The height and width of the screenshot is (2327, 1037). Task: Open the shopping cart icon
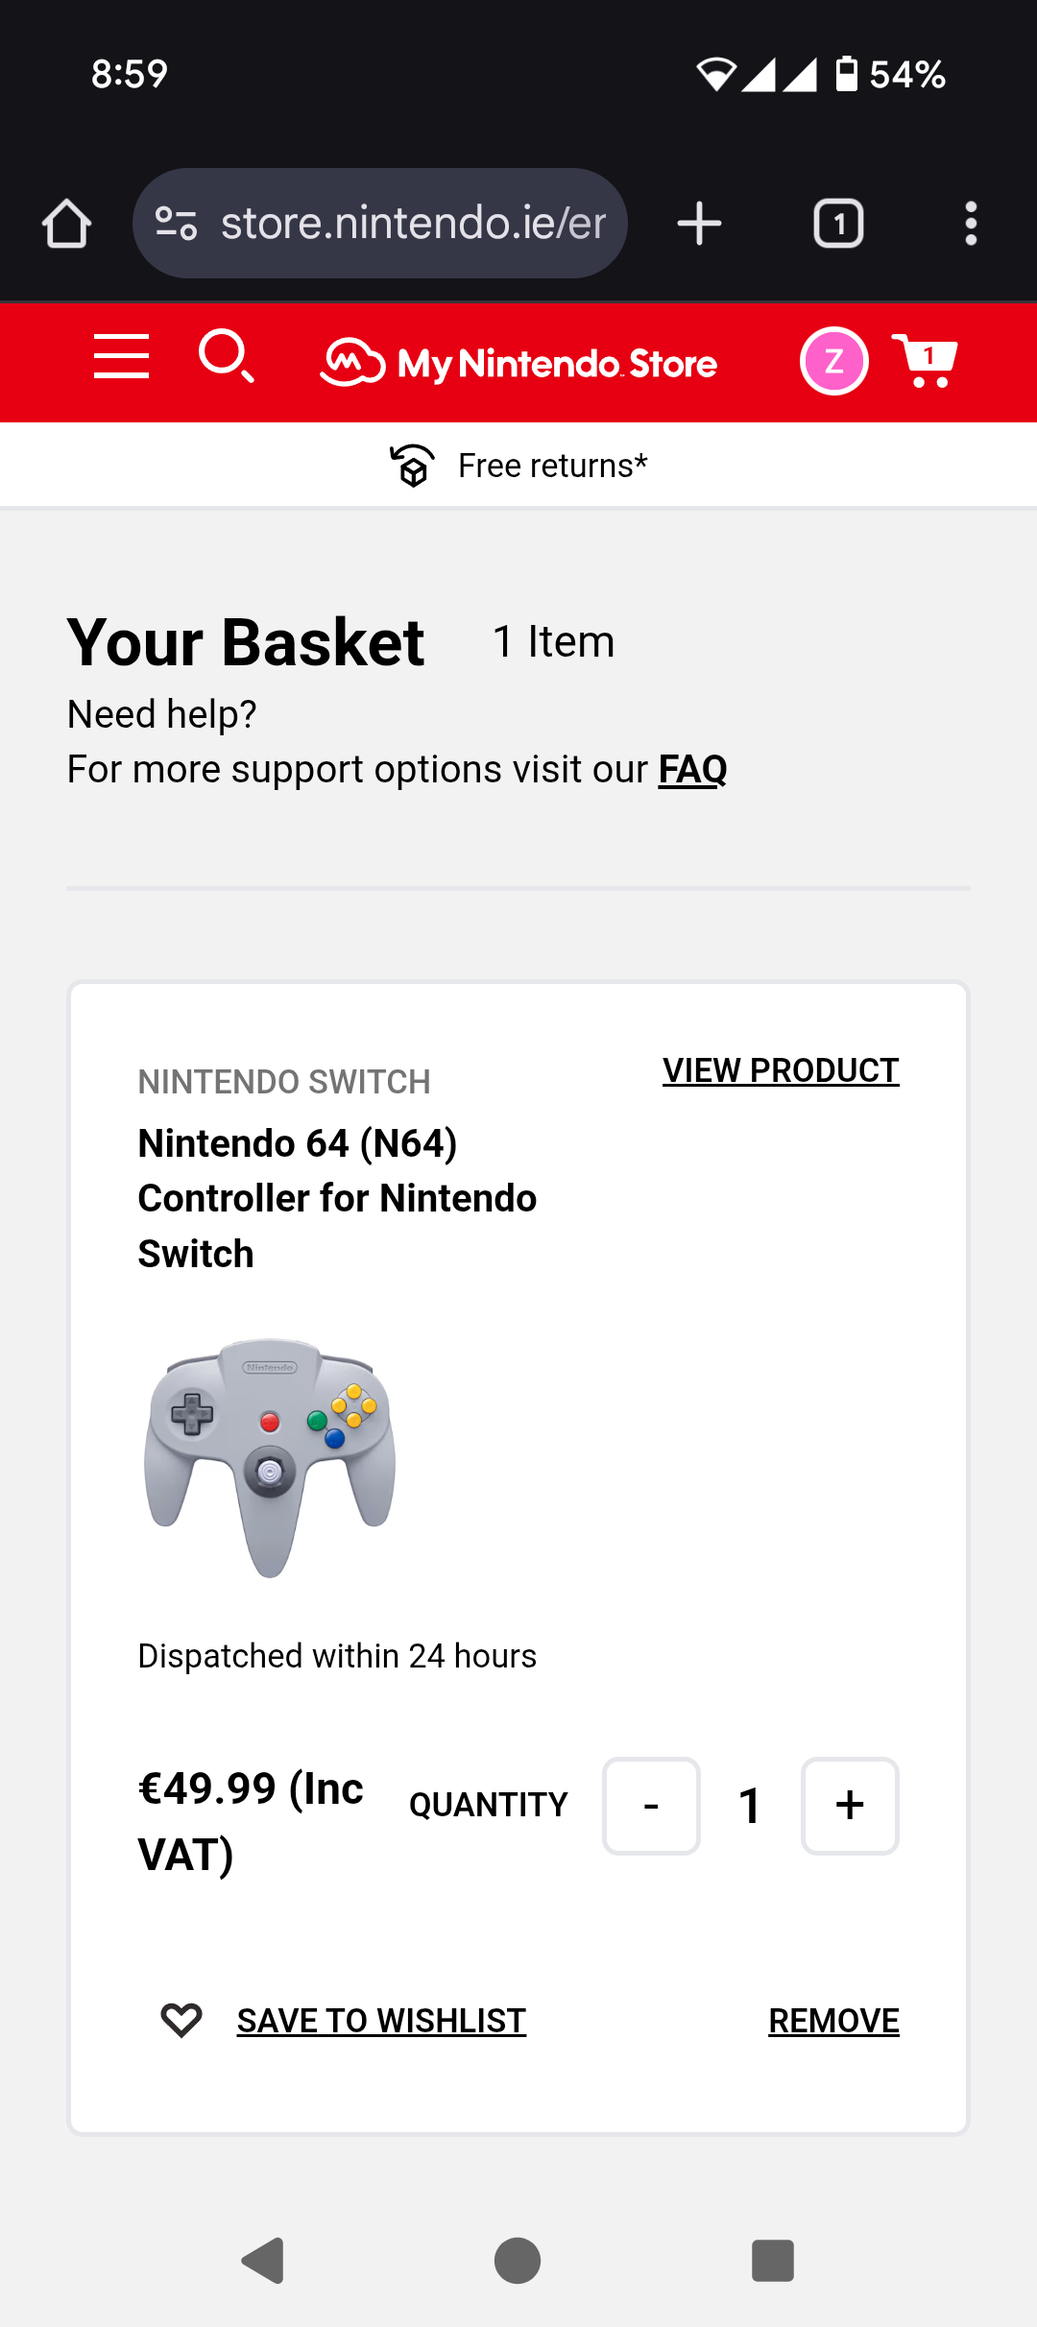924,360
